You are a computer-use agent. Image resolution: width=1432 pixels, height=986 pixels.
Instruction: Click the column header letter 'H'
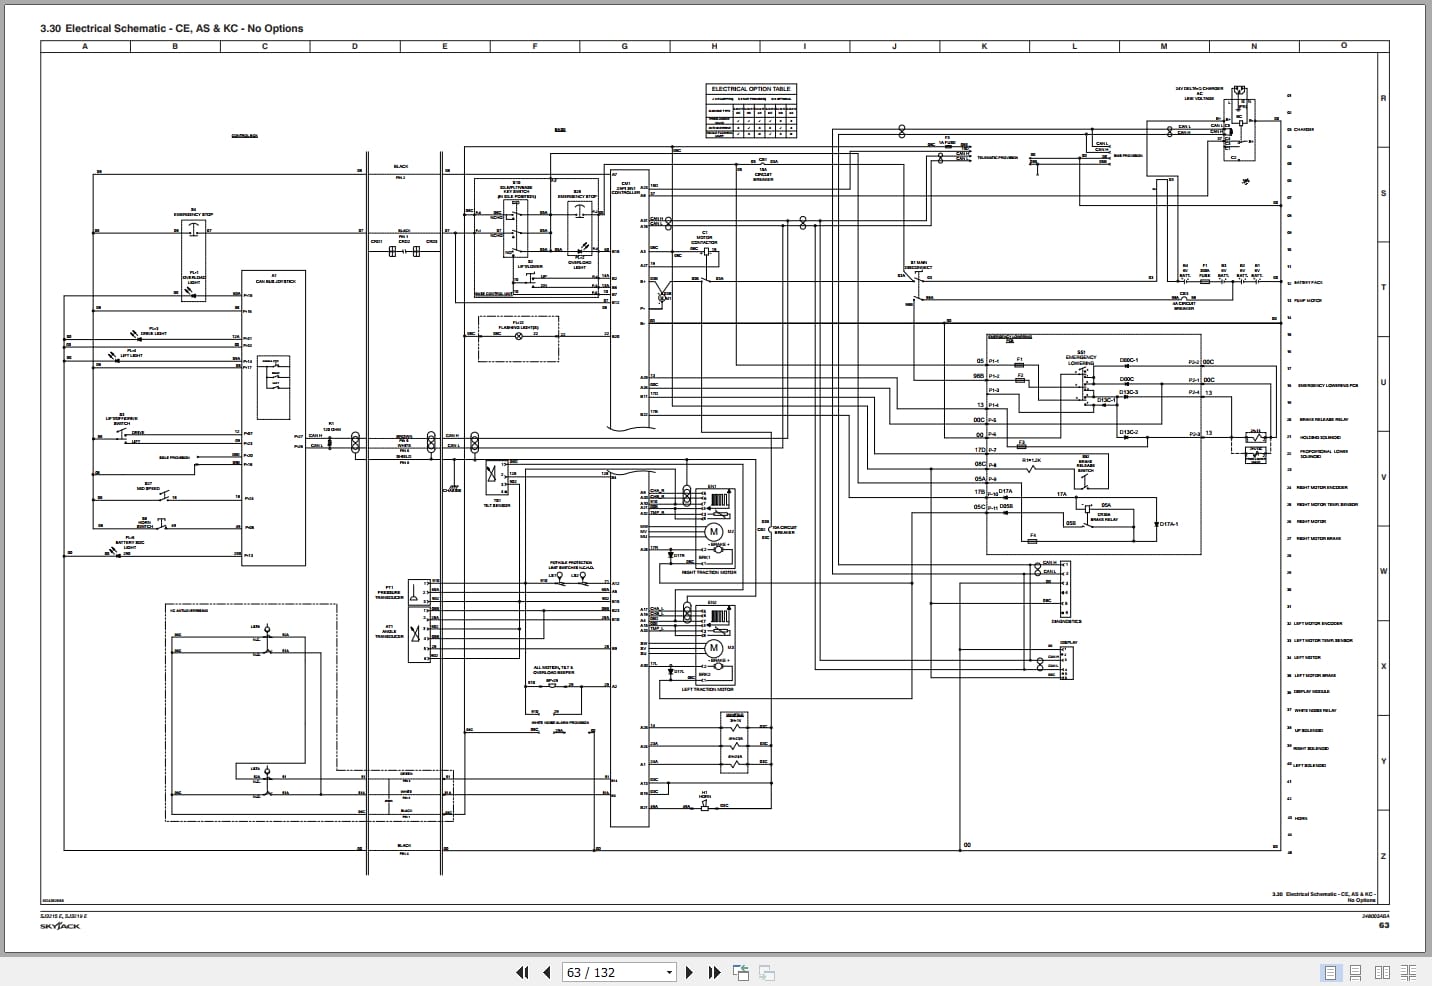click(714, 46)
